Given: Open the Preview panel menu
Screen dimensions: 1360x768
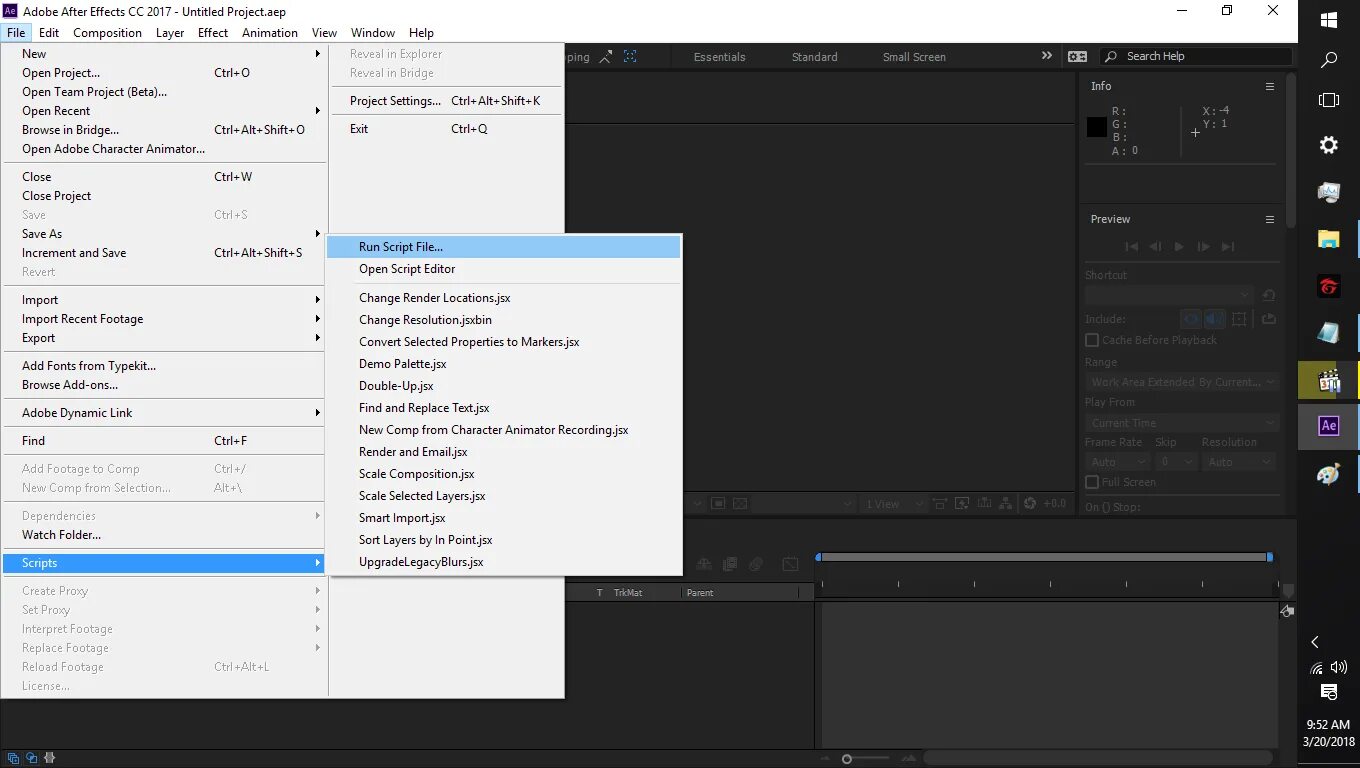Looking at the screenshot, I should [x=1270, y=219].
